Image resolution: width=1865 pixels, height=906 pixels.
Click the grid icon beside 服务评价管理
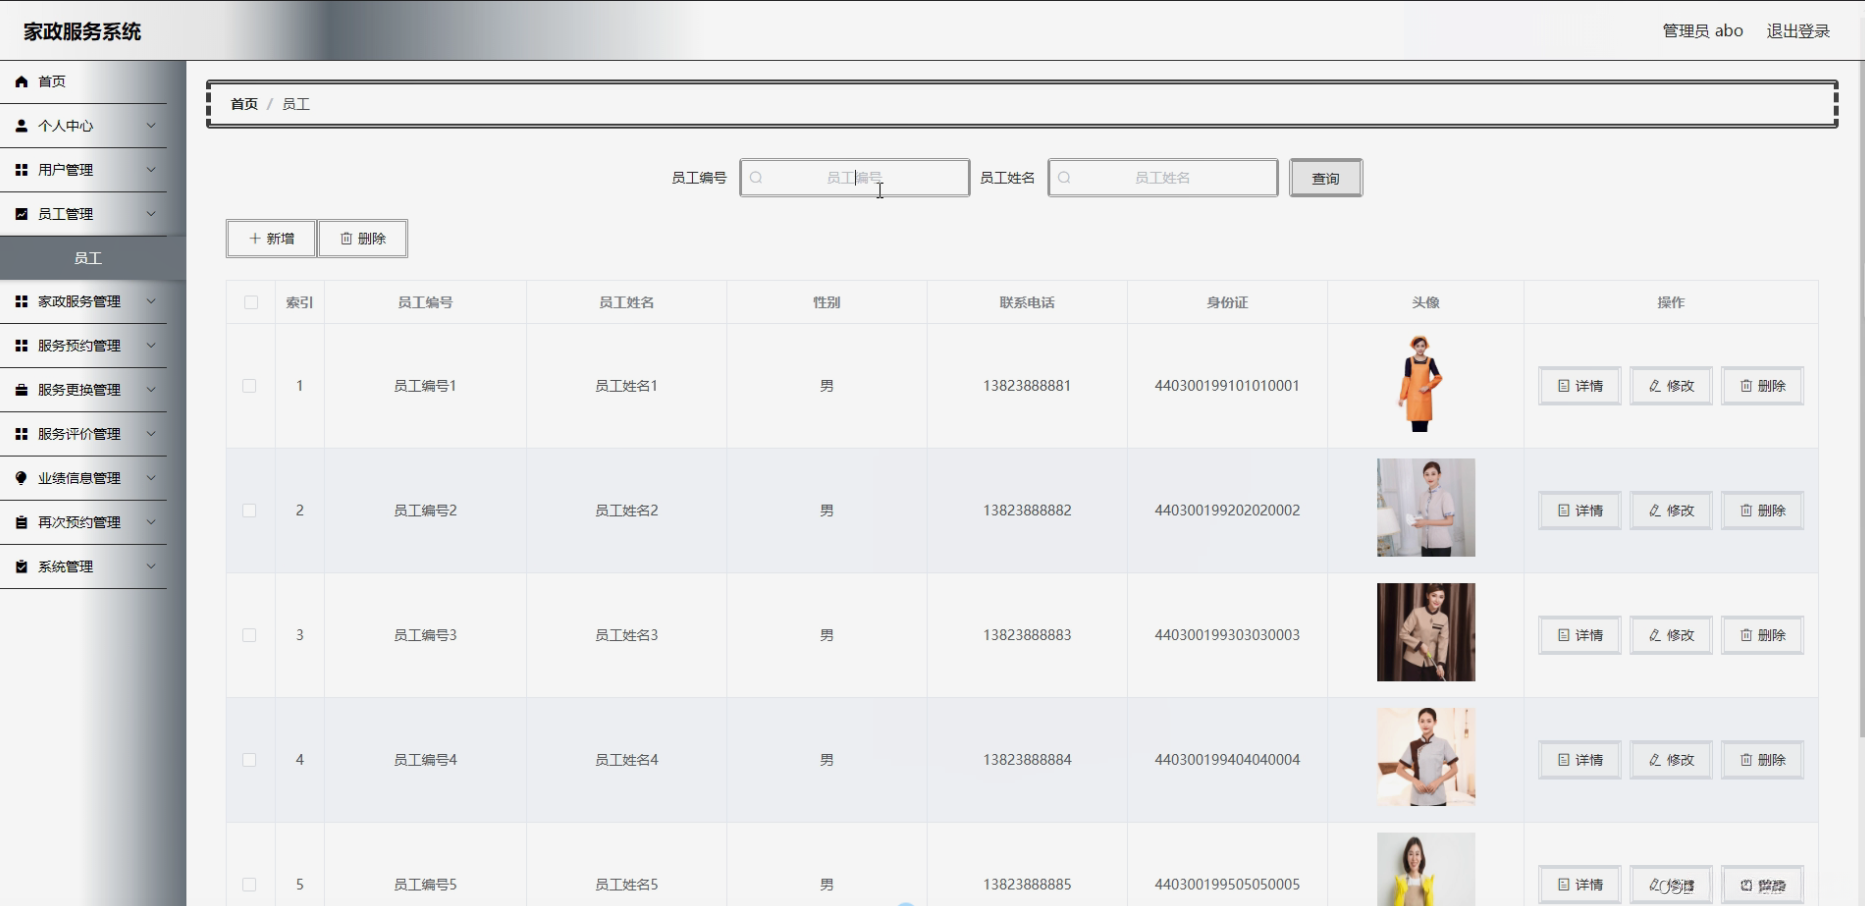coord(21,434)
